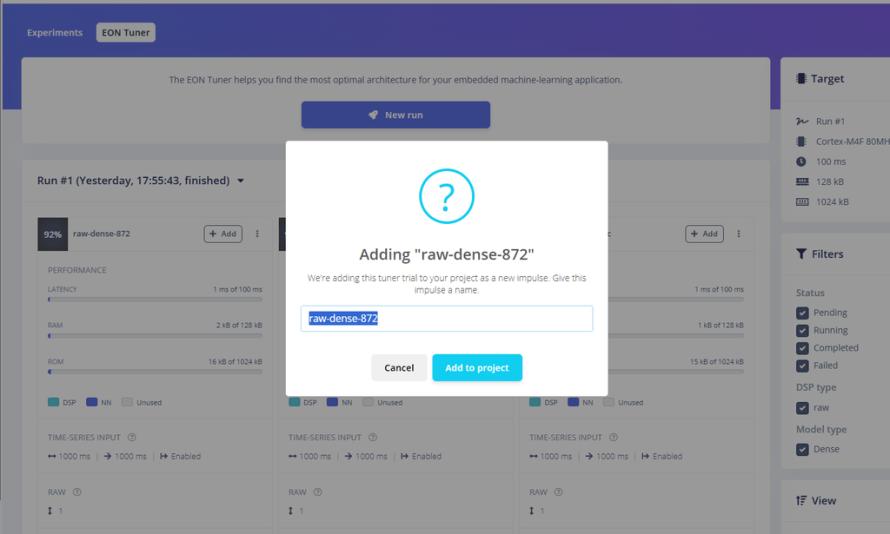Screen dimensions: 890x534
Task: Click the impulse name input field
Action: pyautogui.click(x=447, y=318)
